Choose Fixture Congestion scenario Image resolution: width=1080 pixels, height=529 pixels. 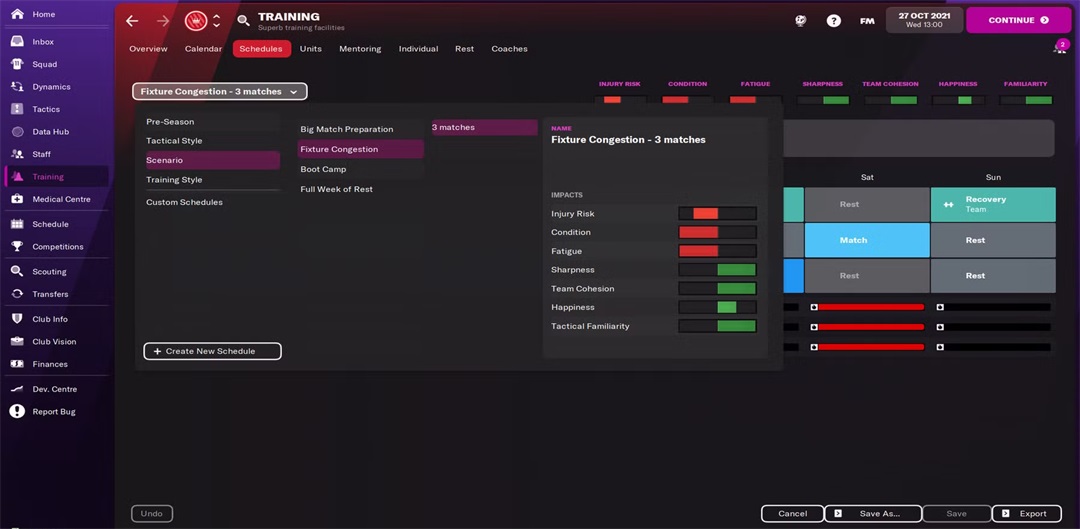coord(361,149)
